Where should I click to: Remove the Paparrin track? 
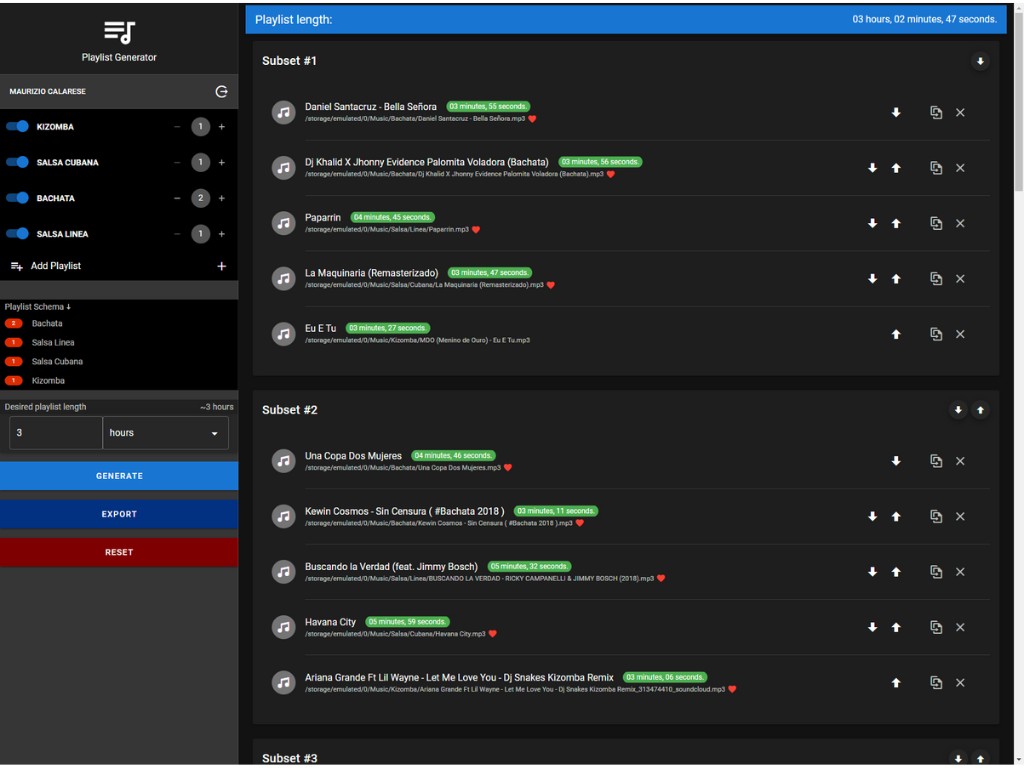[x=960, y=223]
